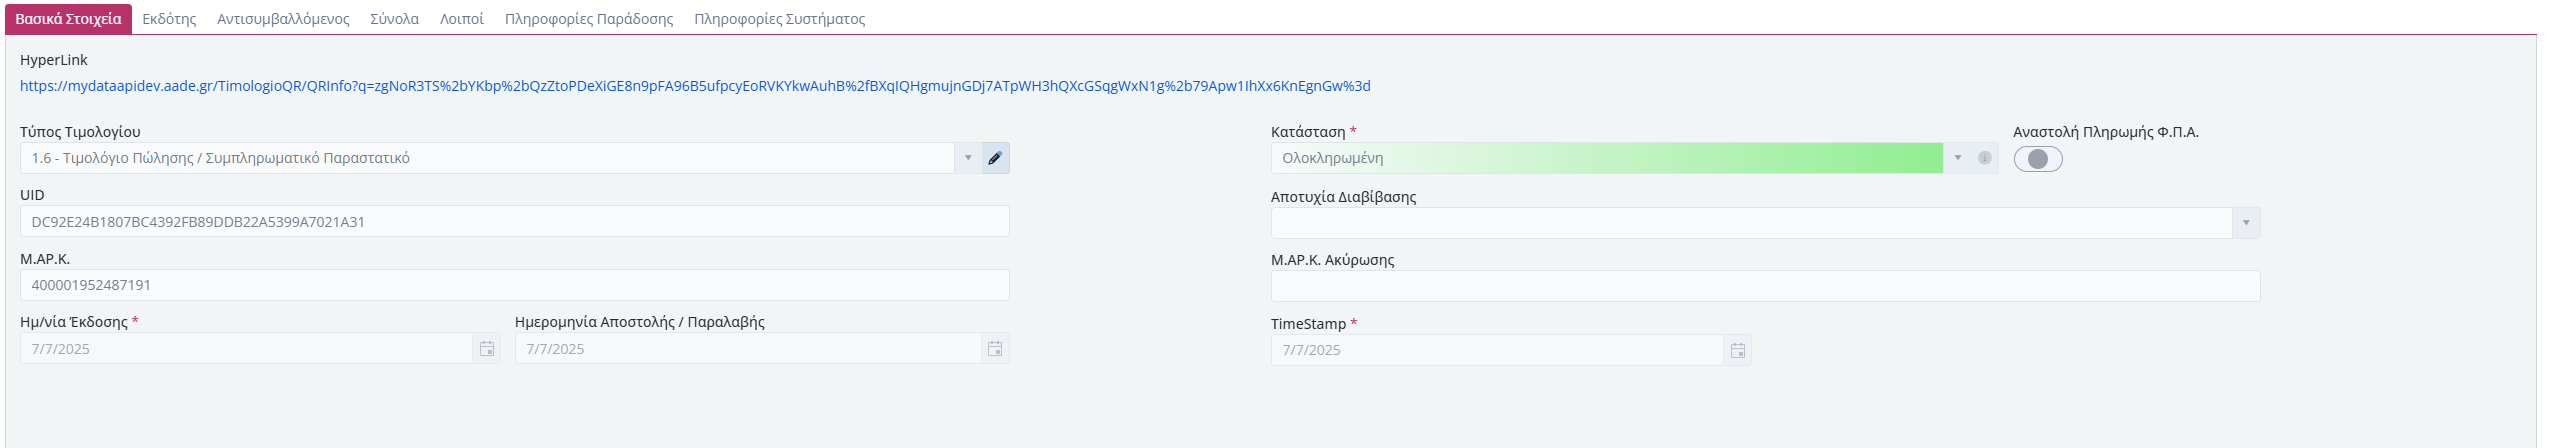This screenshot has width=2550, height=448.
Task: Open calendar picker for Ημ/νία Έκδοσης
Action: pyautogui.click(x=487, y=349)
